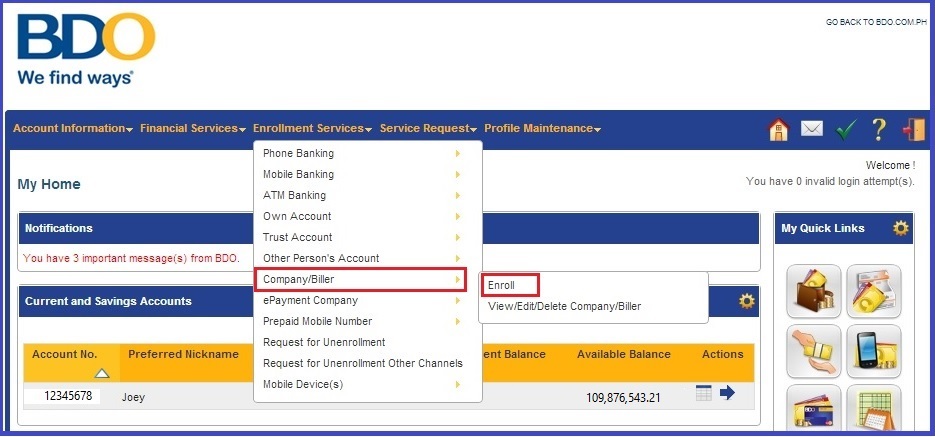
Task: Open the 3 important messages notification
Action: tap(131, 258)
